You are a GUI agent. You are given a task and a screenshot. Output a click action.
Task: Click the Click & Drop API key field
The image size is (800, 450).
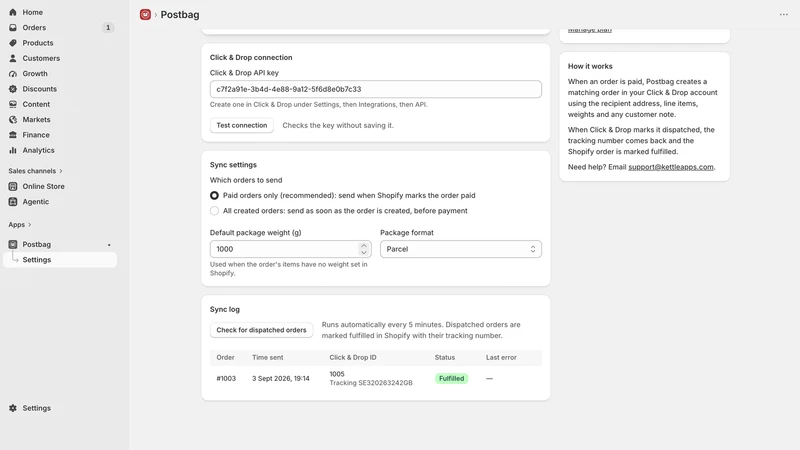point(376,89)
